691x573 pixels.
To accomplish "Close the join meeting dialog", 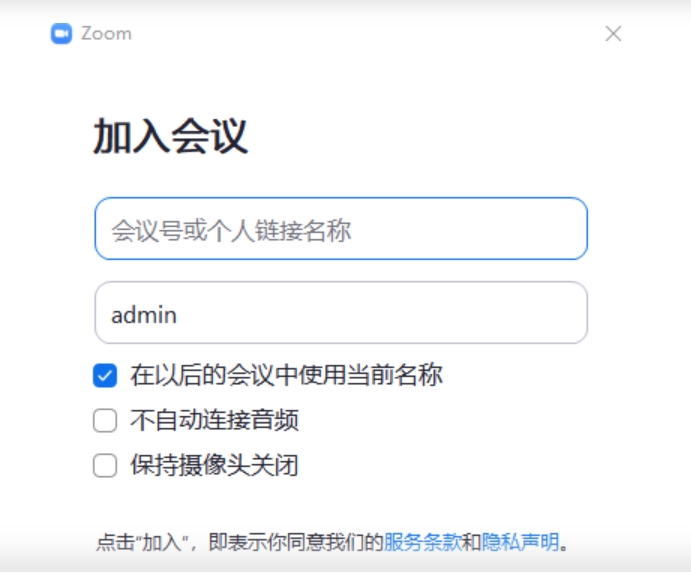I will click(x=613, y=33).
